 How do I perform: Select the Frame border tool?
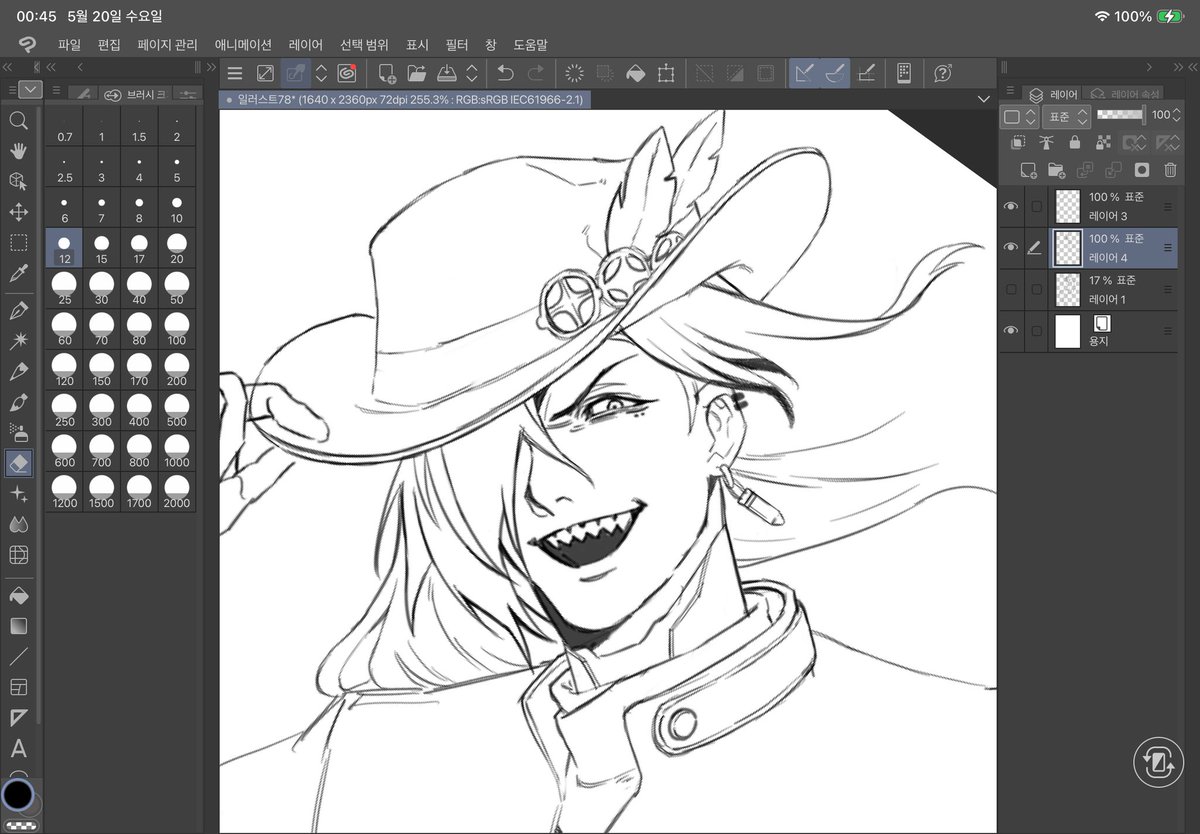(x=18, y=687)
